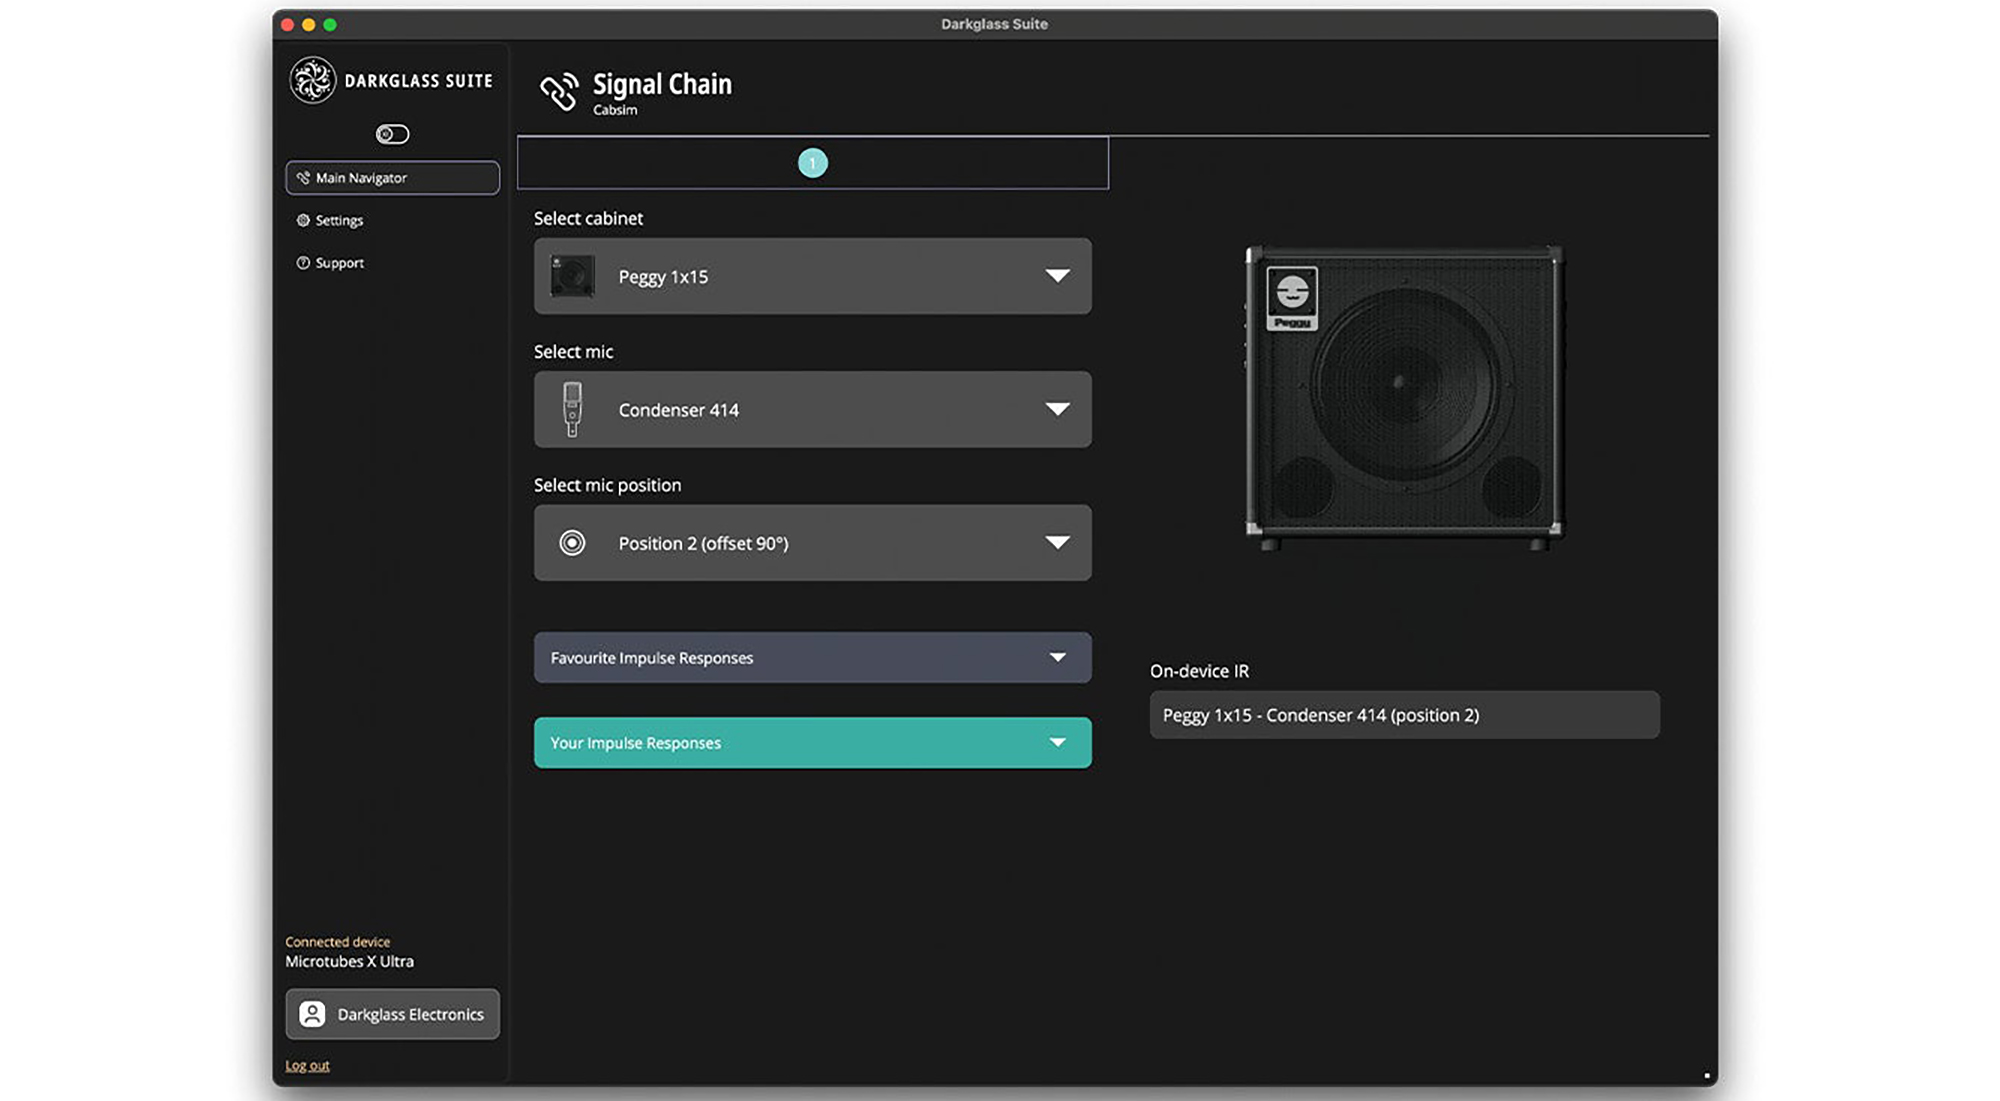Click the Log out link
The width and height of the screenshot is (2000, 1101).
coord(307,1066)
